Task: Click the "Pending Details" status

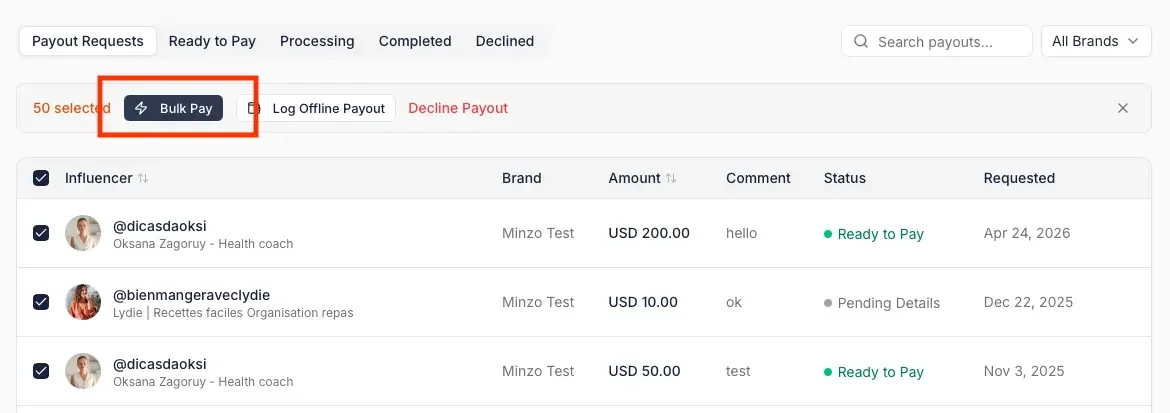Action: (882, 303)
